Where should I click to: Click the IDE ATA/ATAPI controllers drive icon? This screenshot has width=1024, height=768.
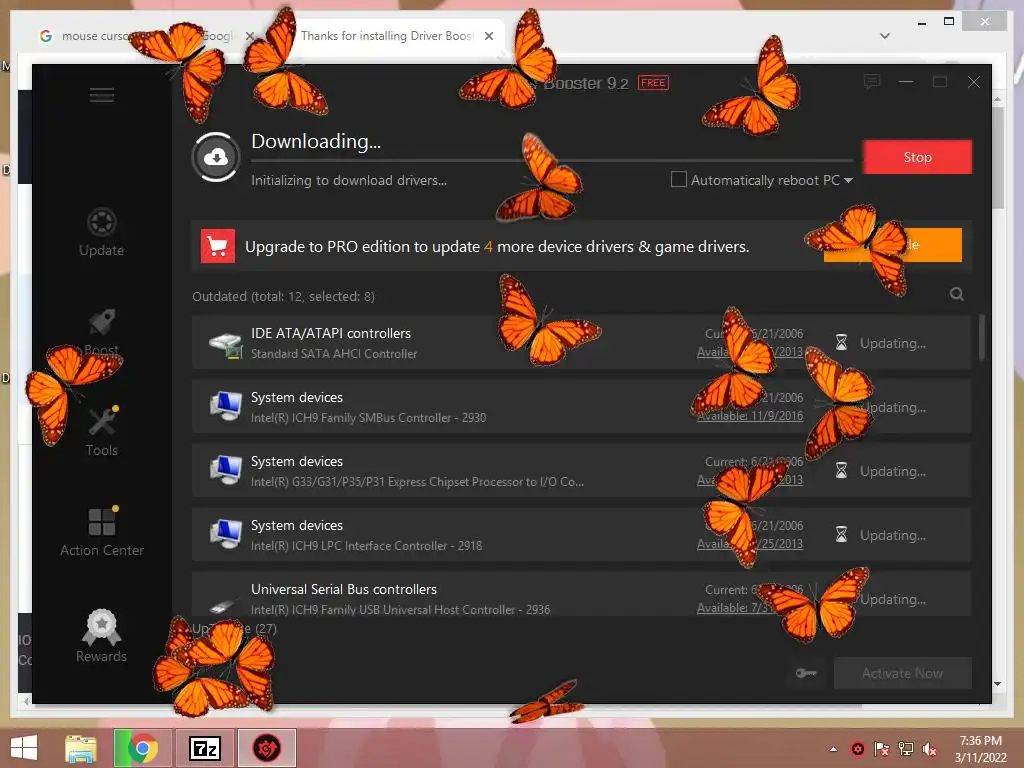(226, 344)
